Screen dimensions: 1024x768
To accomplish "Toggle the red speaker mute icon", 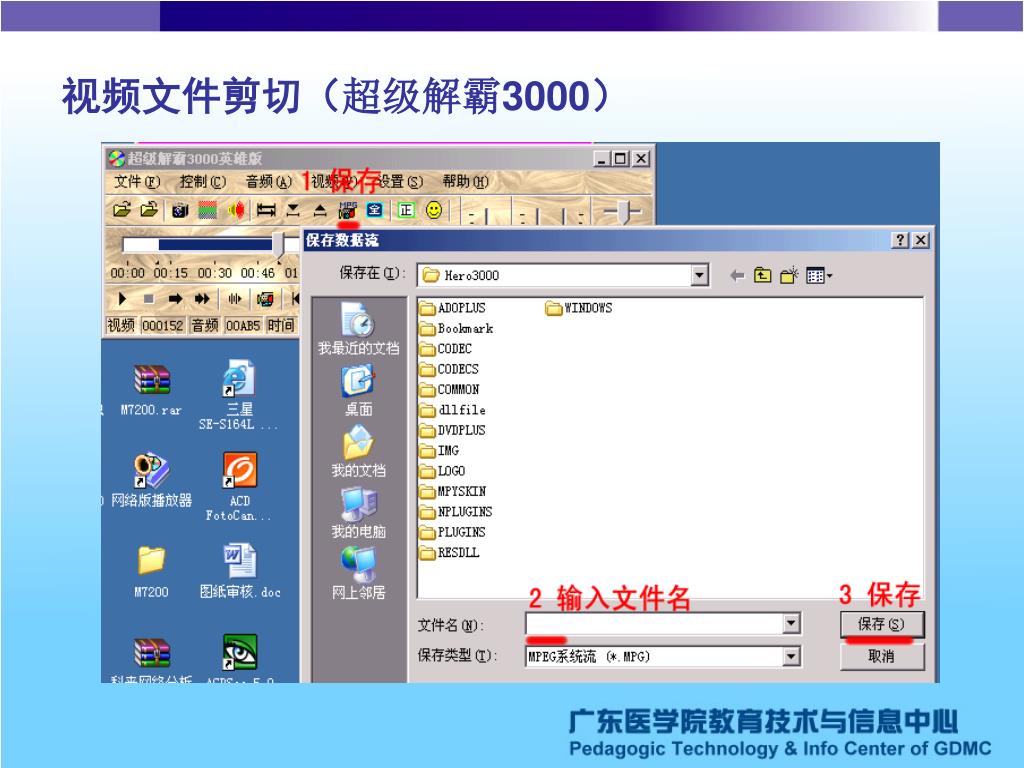I will 236,210.
